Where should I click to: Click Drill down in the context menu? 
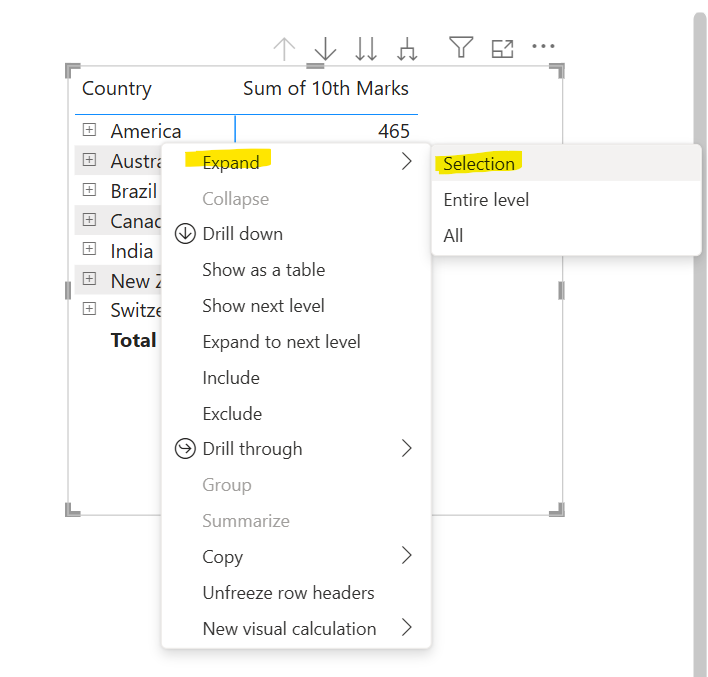242,234
